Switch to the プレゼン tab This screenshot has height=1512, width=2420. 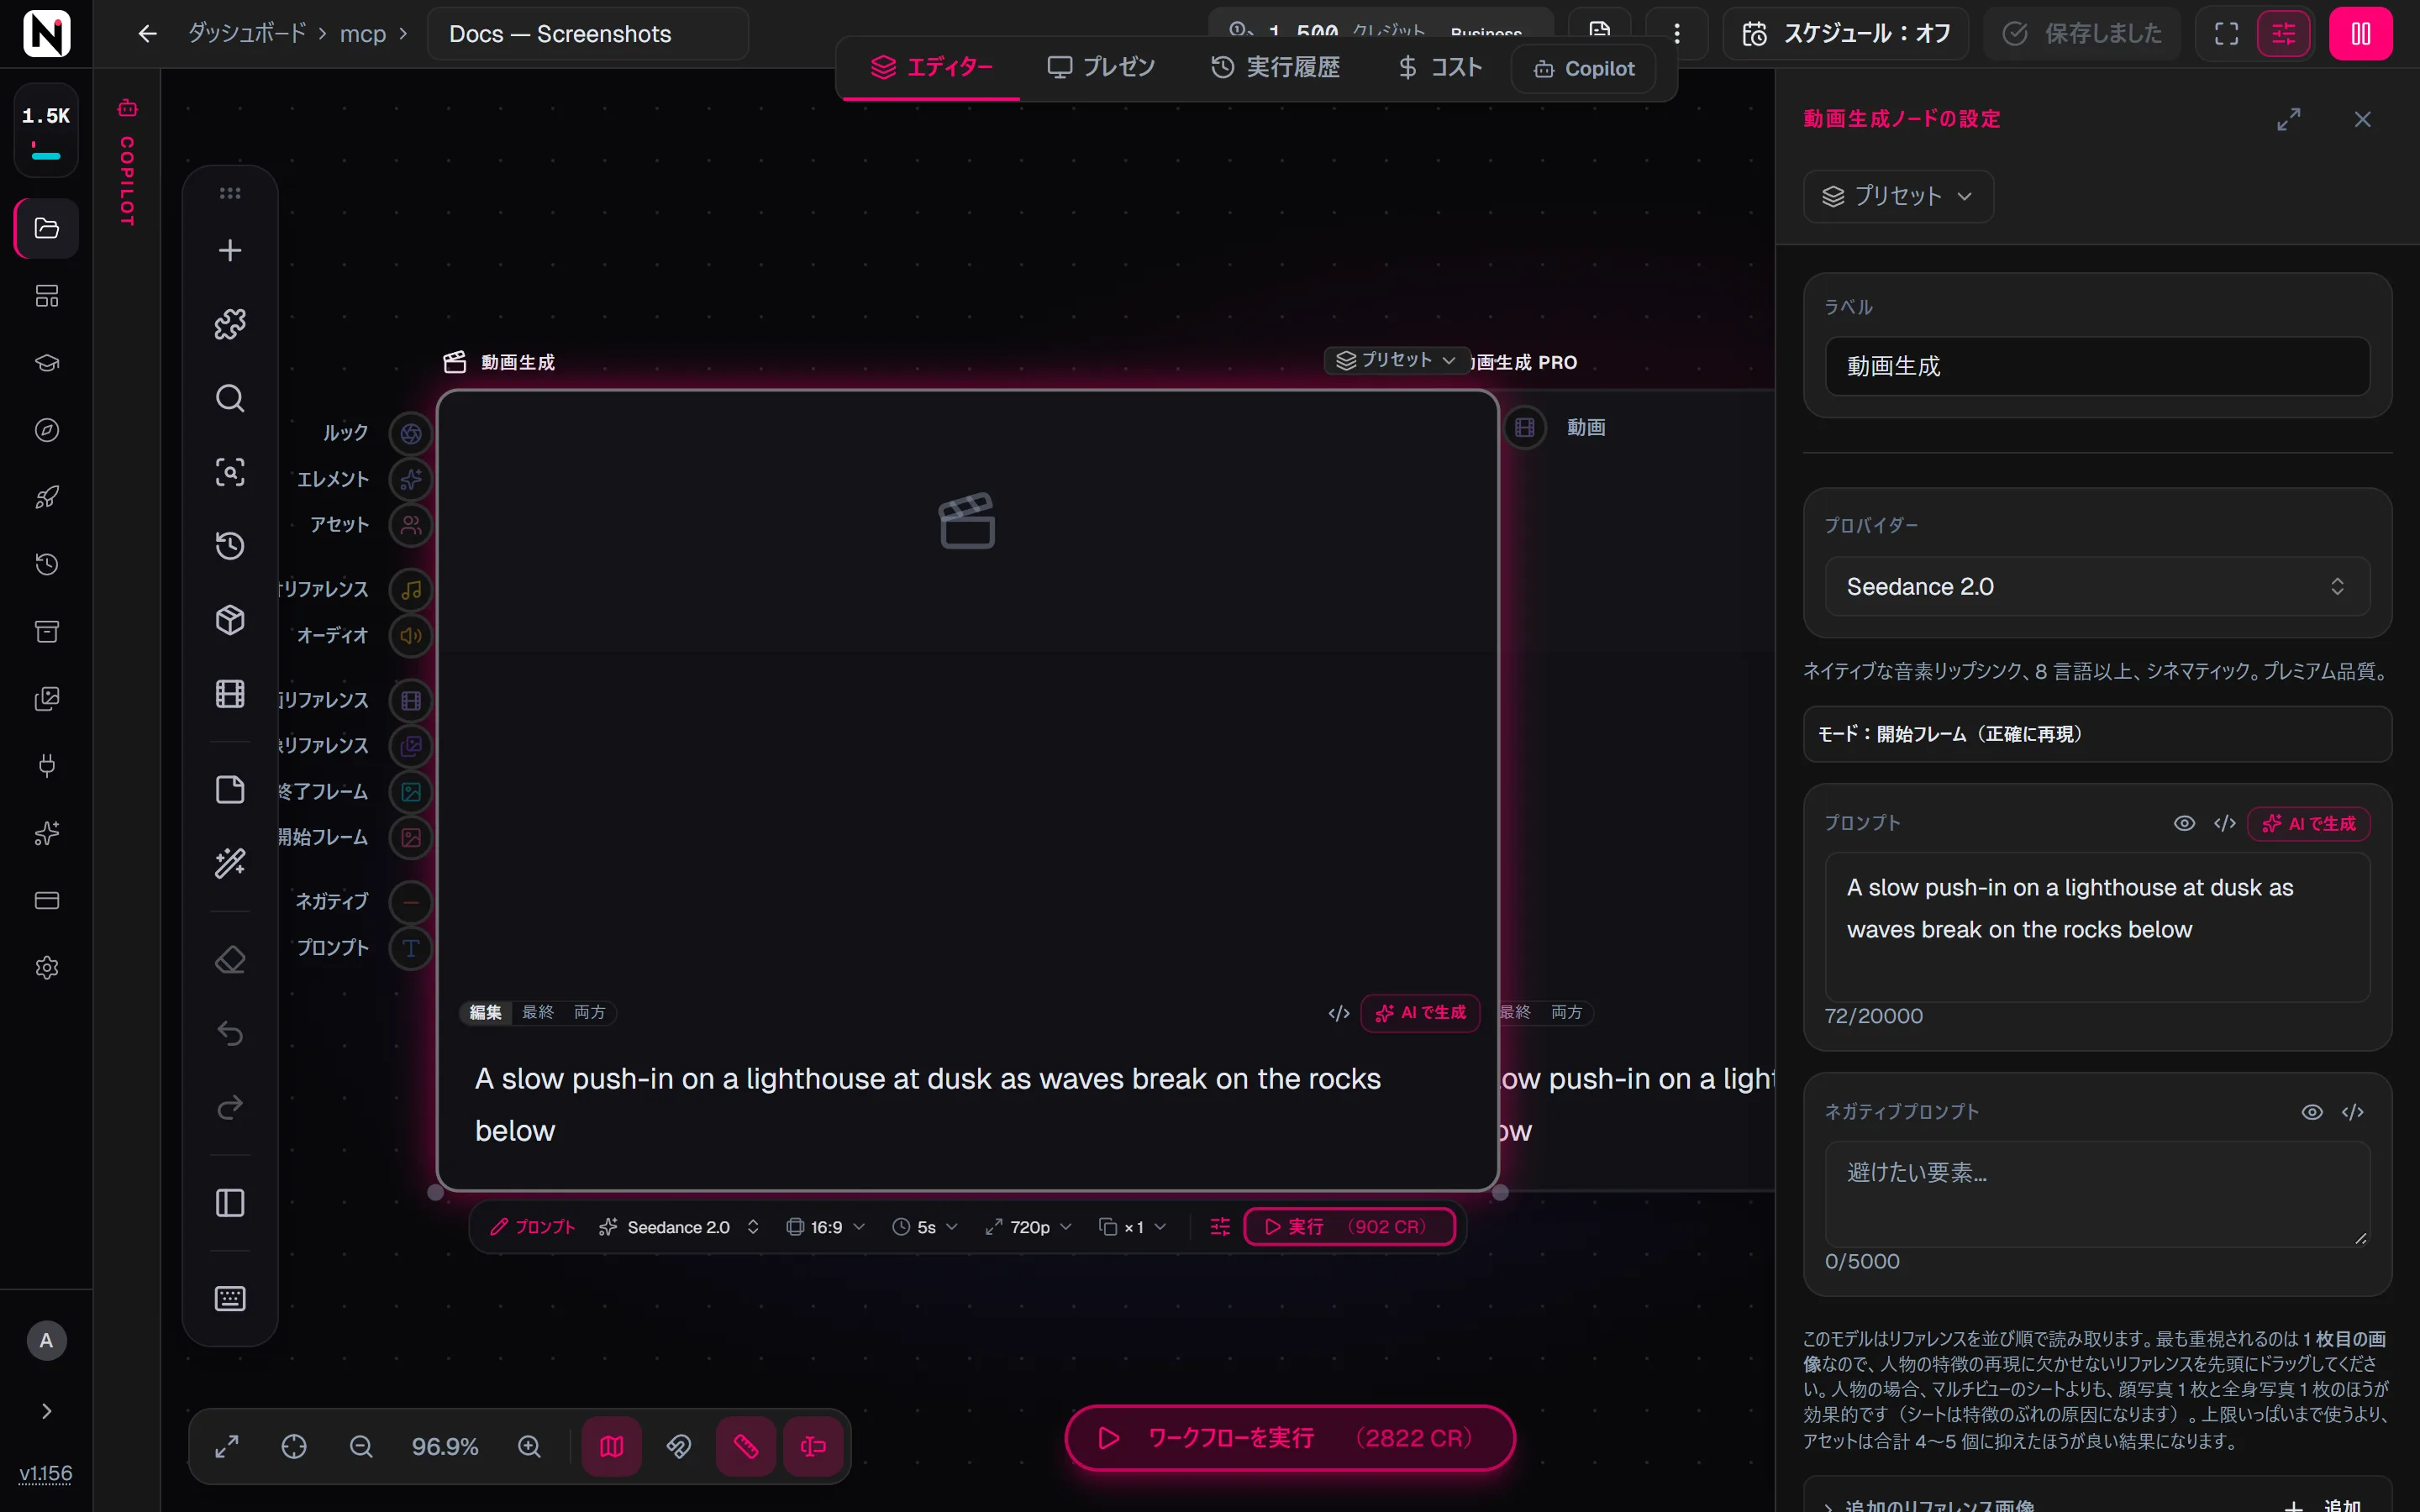1100,68
